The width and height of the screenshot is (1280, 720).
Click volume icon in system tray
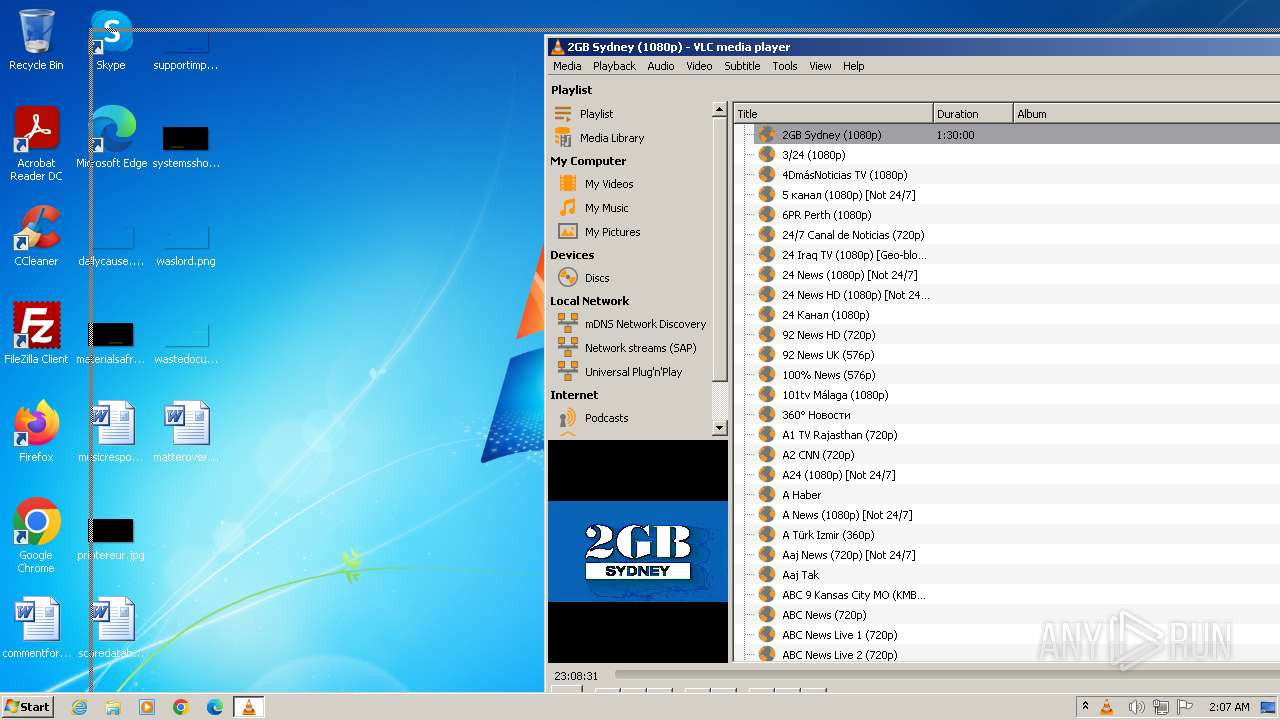[1135, 707]
